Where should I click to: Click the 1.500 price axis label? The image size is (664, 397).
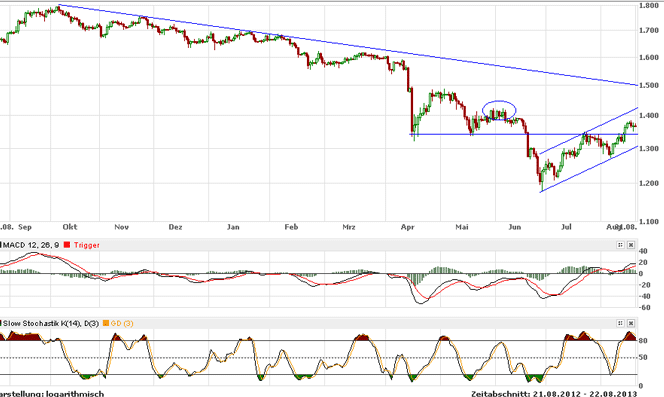coord(649,85)
